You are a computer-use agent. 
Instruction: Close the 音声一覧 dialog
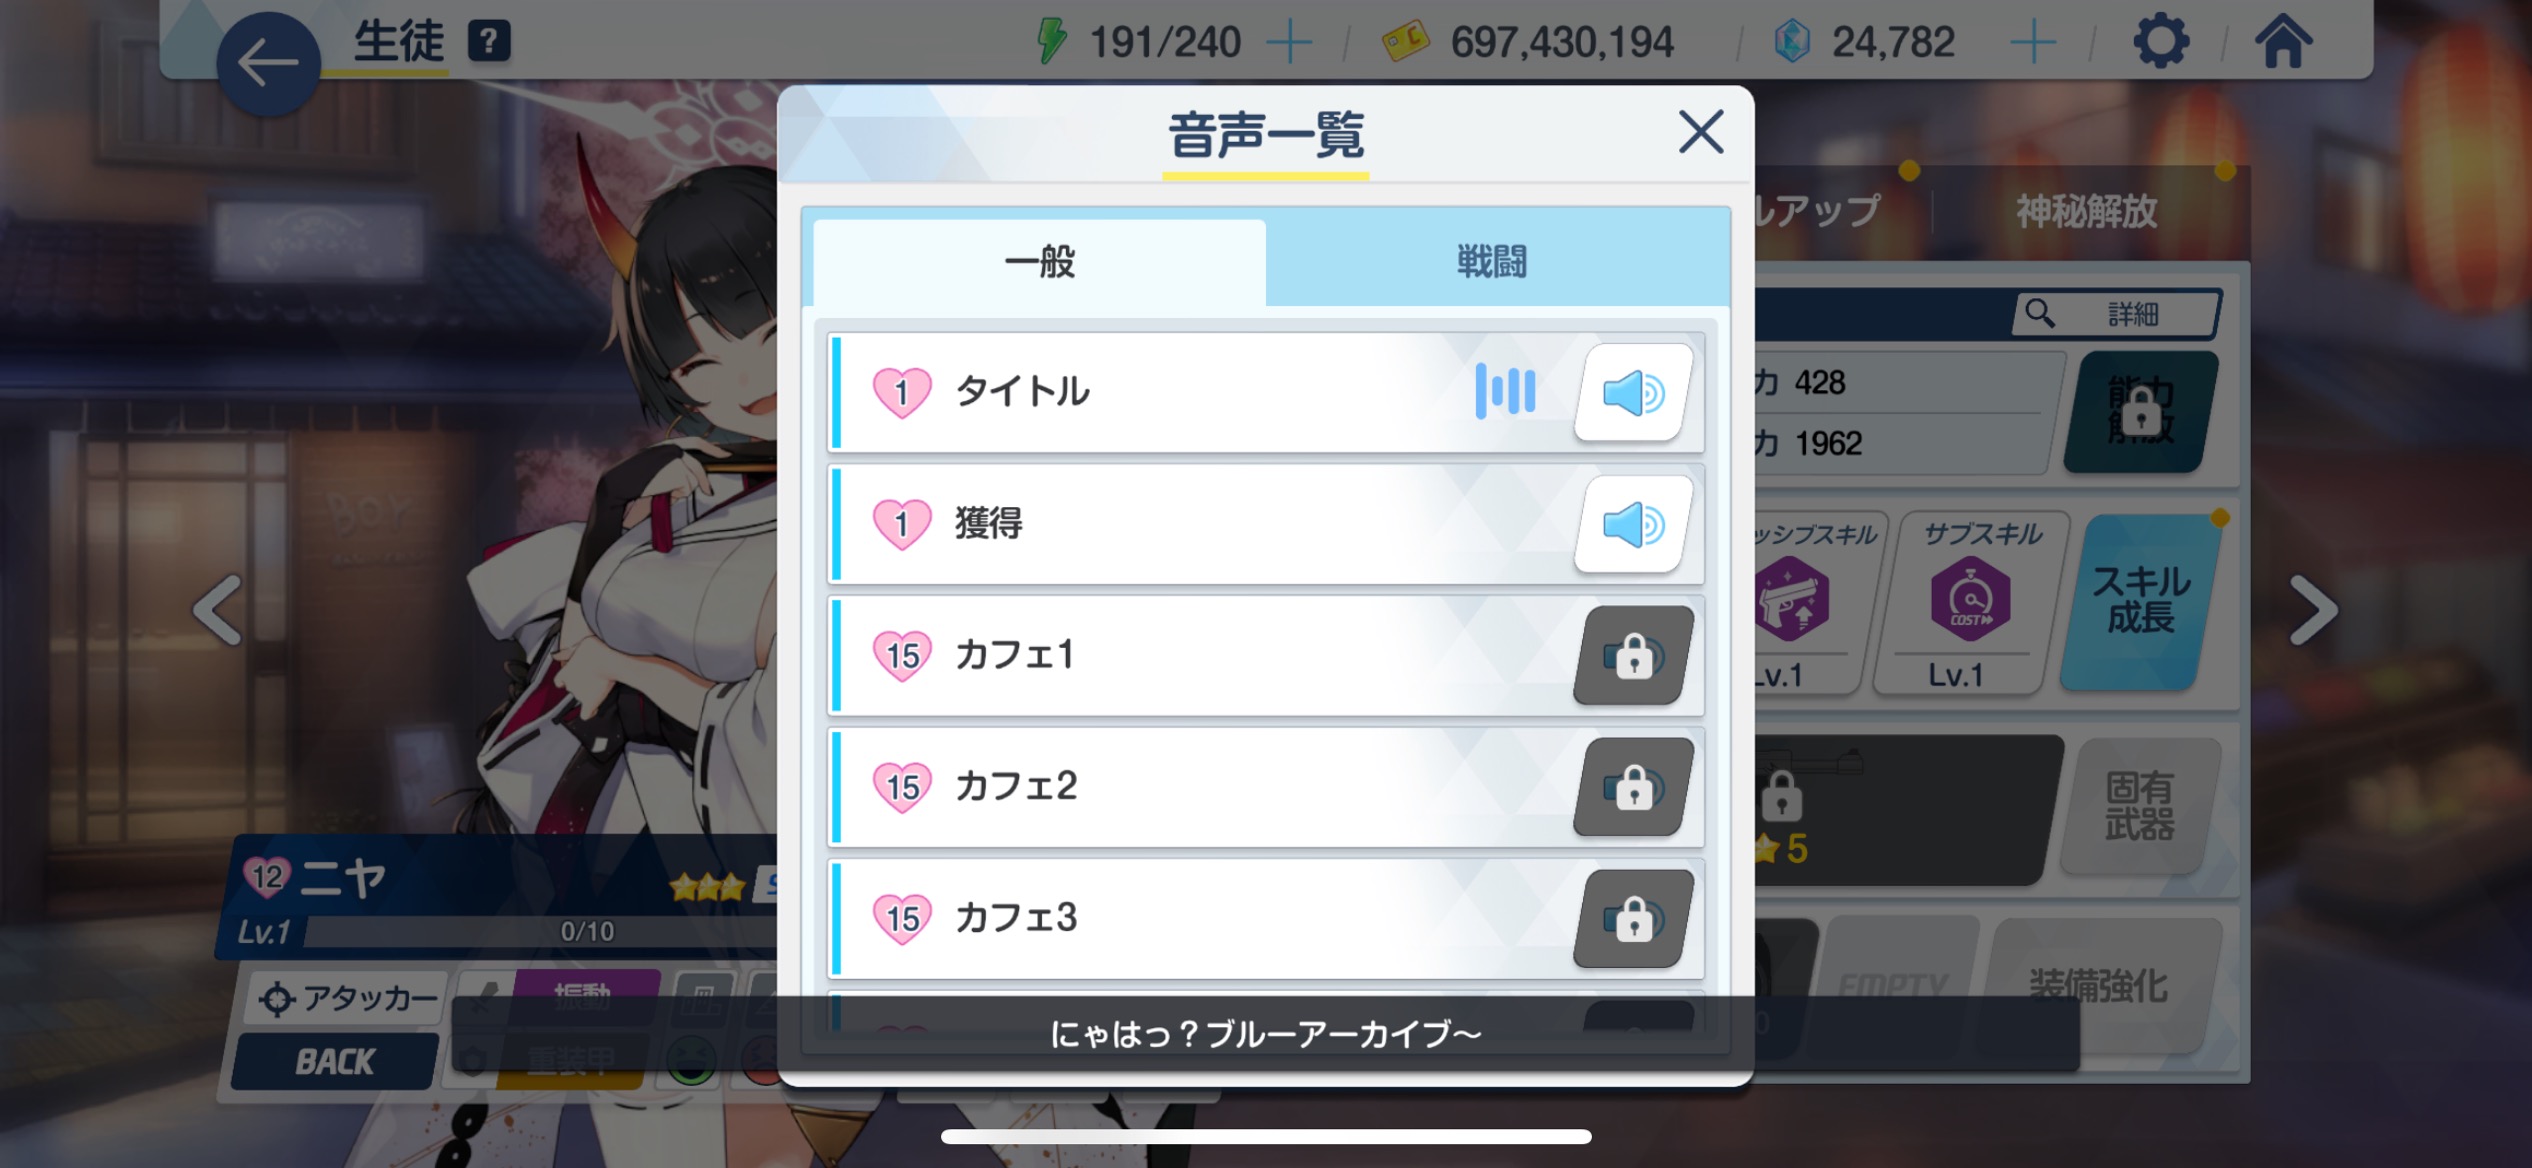pos(1701,132)
